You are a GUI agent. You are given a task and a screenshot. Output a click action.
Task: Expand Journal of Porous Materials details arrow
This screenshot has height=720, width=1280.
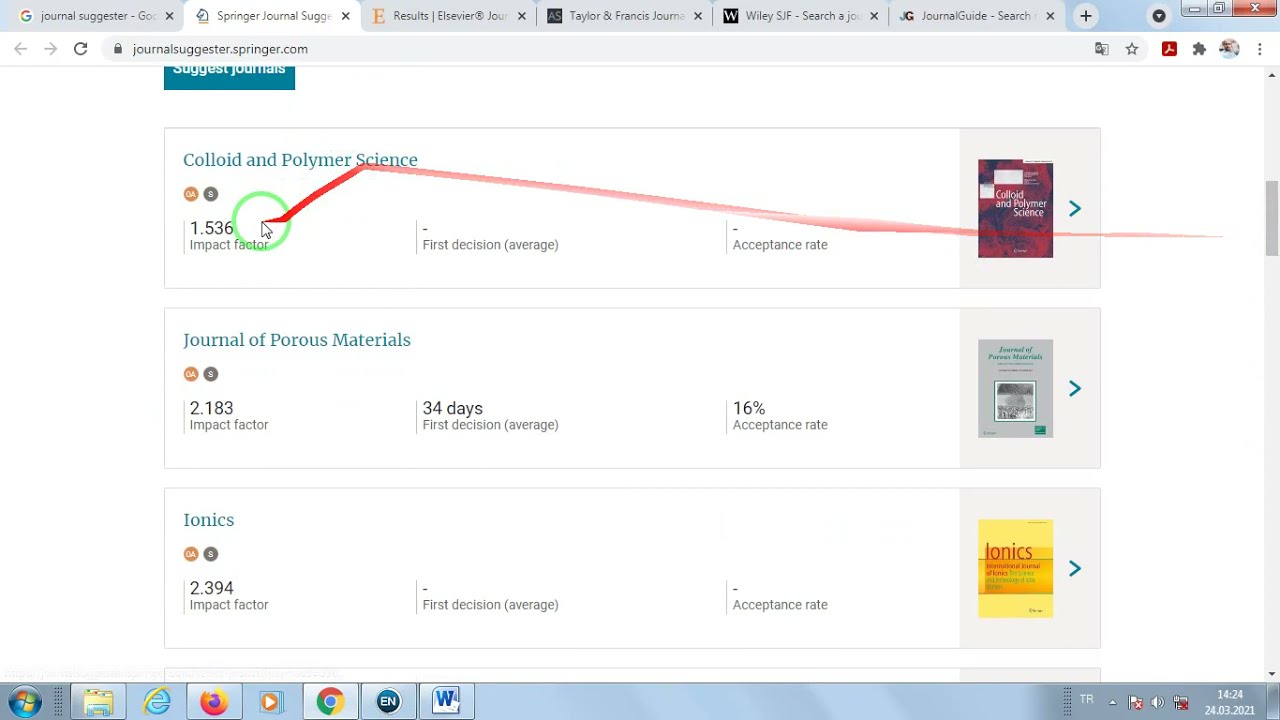point(1075,388)
